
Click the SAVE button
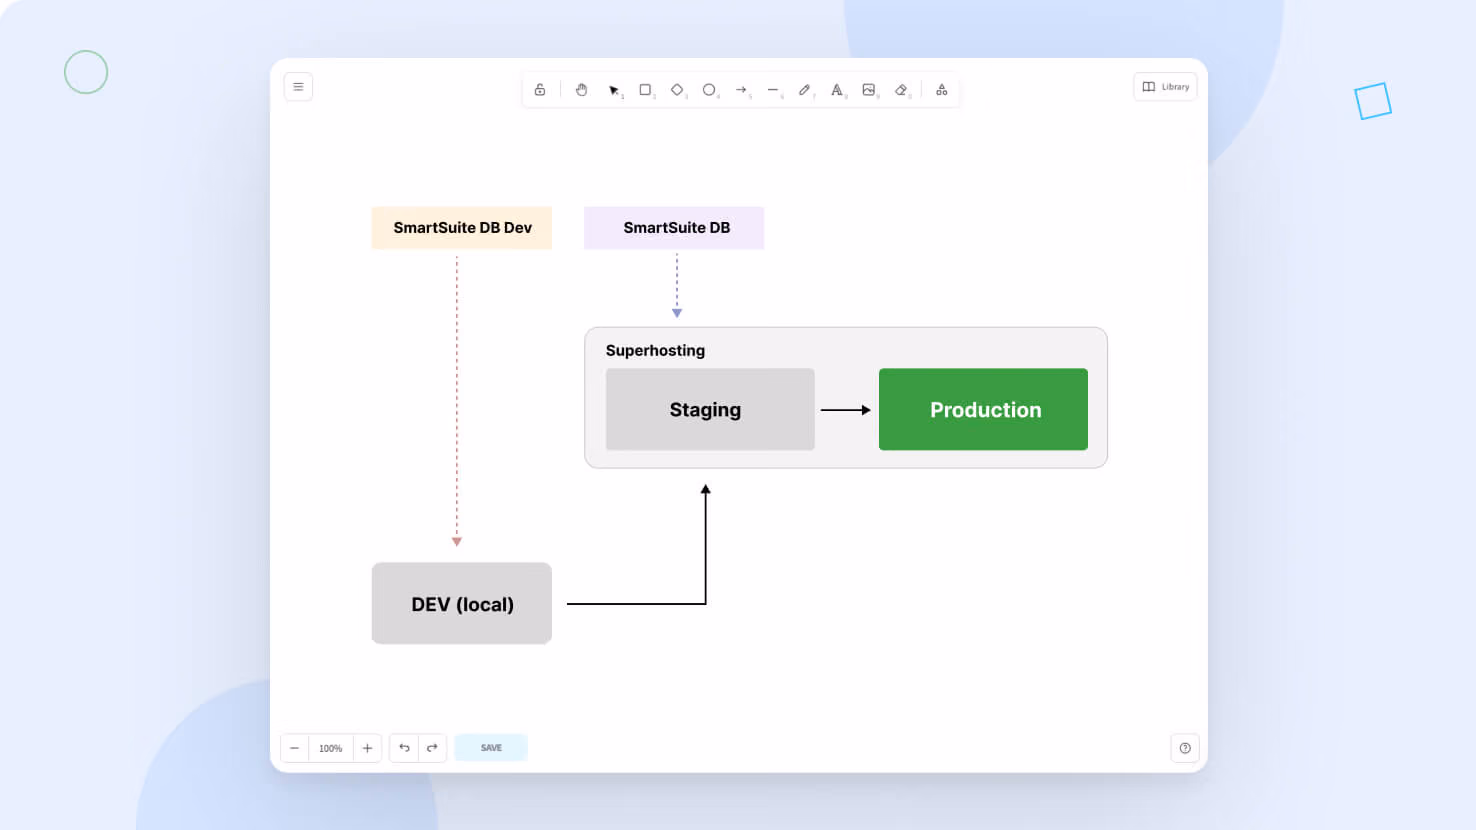[491, 748]
